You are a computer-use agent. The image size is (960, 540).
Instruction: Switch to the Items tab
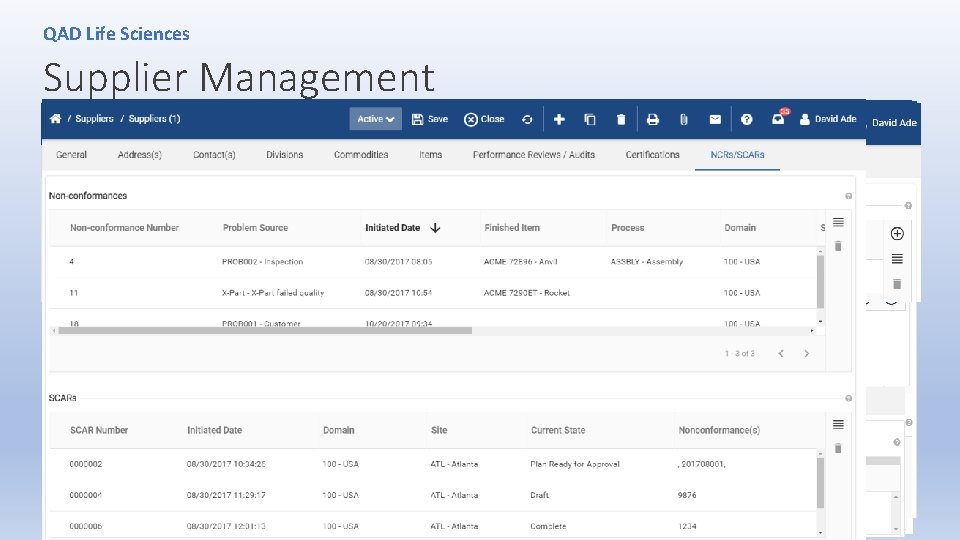430,155
